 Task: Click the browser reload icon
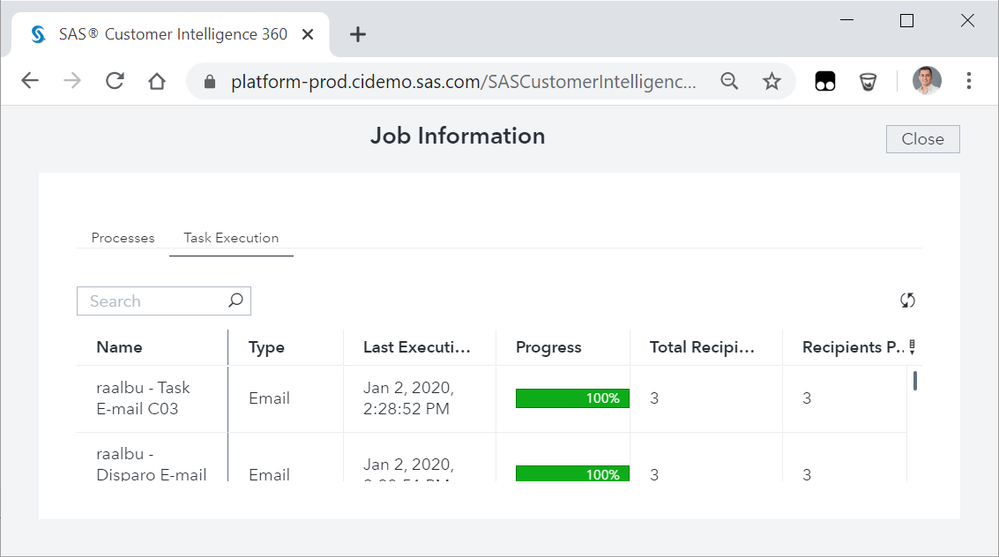115,82
